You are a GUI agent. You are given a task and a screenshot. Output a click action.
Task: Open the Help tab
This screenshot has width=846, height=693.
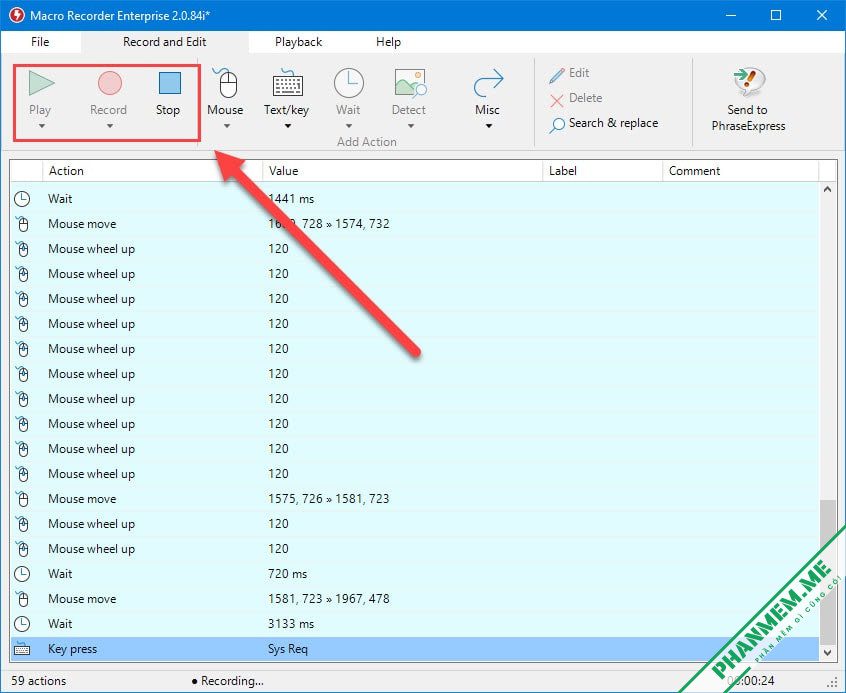point(388,42)
